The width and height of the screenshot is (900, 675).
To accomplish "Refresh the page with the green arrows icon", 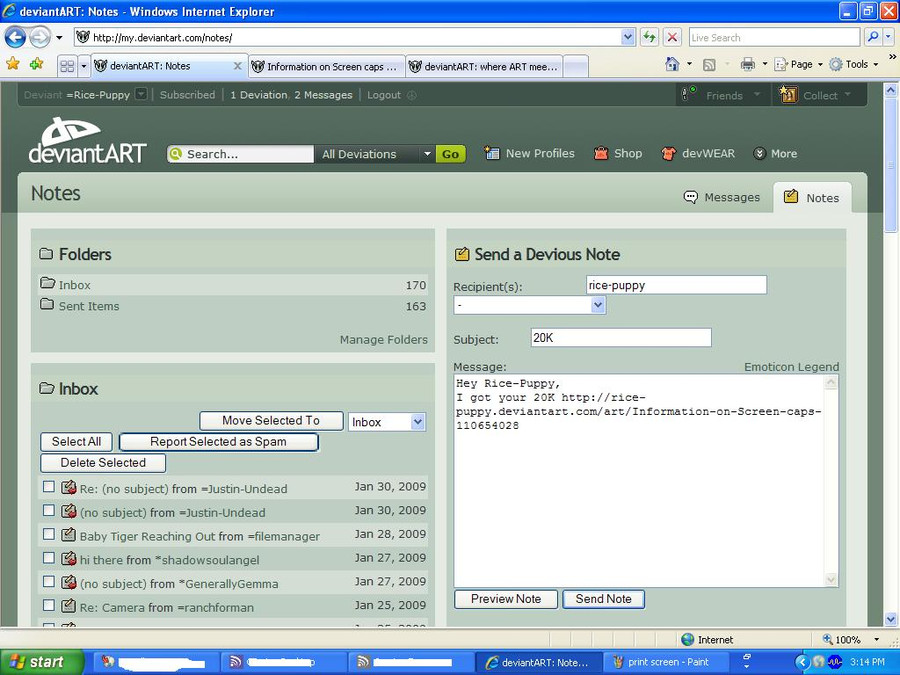I will (649, 38).
